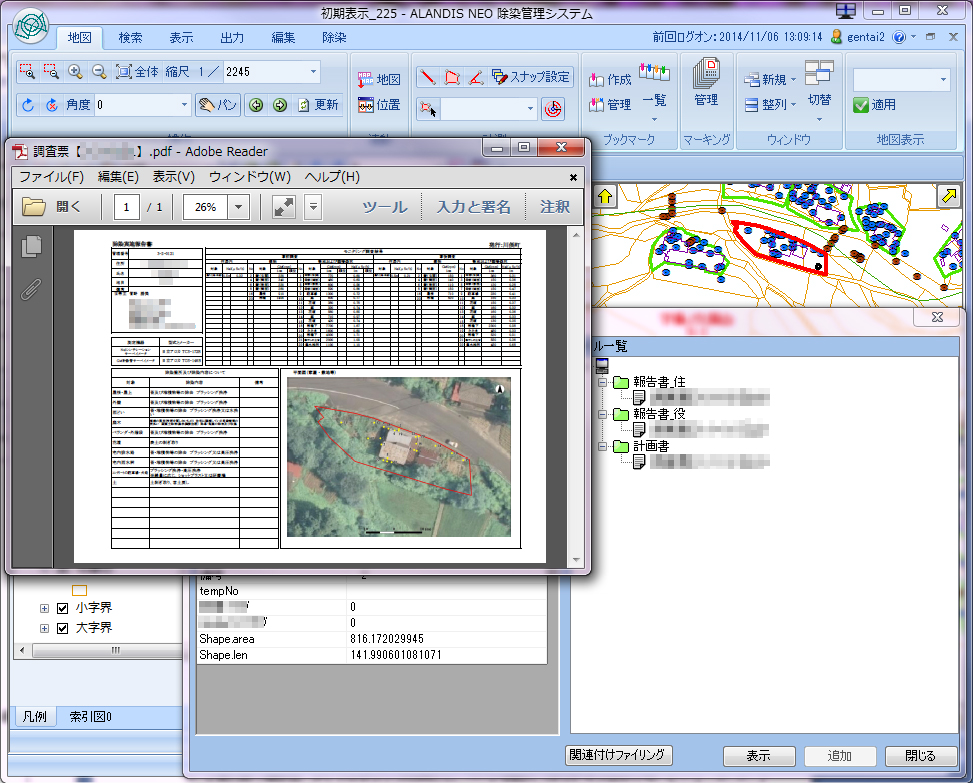Open the page thumbnails panel in Adobe Reader
973x783 pixels.
point(31,245)
